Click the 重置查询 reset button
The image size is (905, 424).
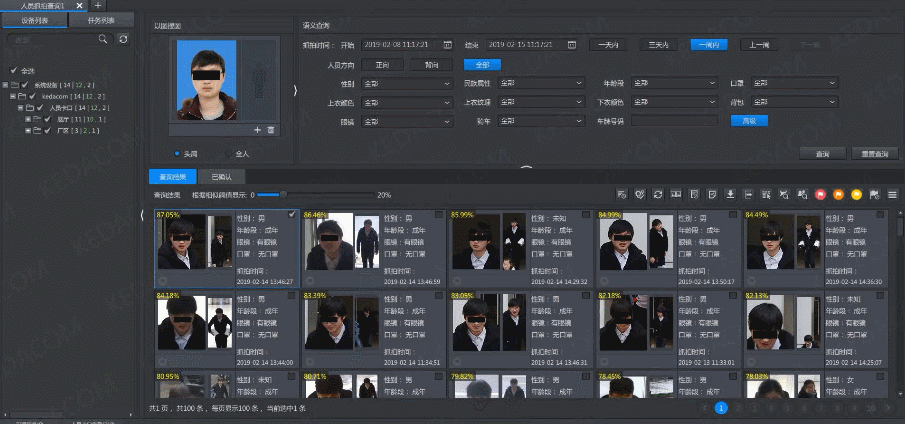click(x=875, y=154)
